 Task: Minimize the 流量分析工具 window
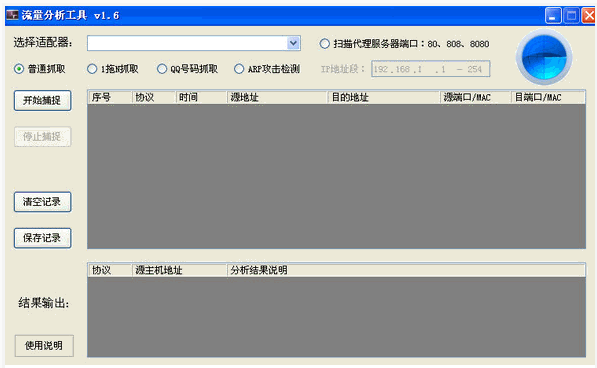tap(553, 16)
